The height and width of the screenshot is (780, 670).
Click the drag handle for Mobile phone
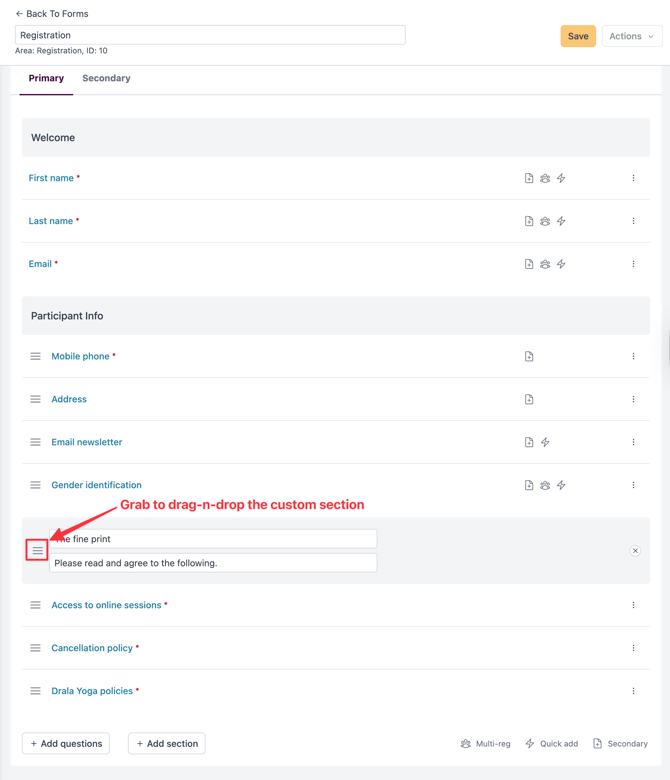(35, 356)
